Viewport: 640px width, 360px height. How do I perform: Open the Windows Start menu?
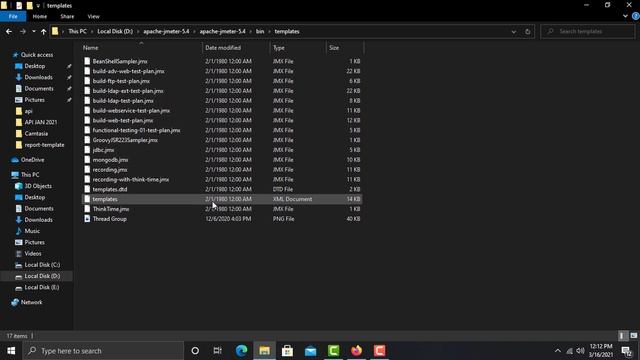point(11,351)
